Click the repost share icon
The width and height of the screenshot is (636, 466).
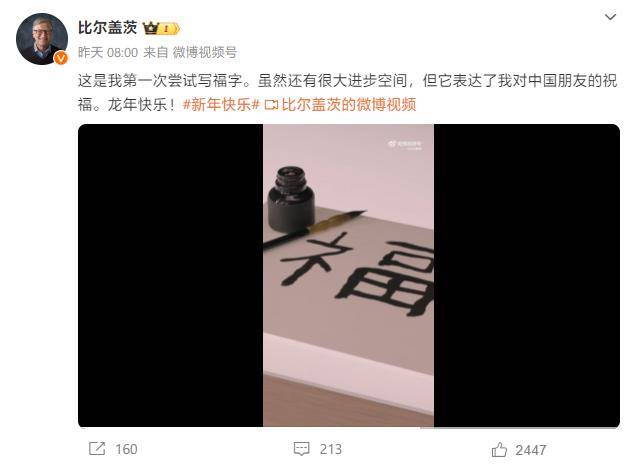click(97, 449)
